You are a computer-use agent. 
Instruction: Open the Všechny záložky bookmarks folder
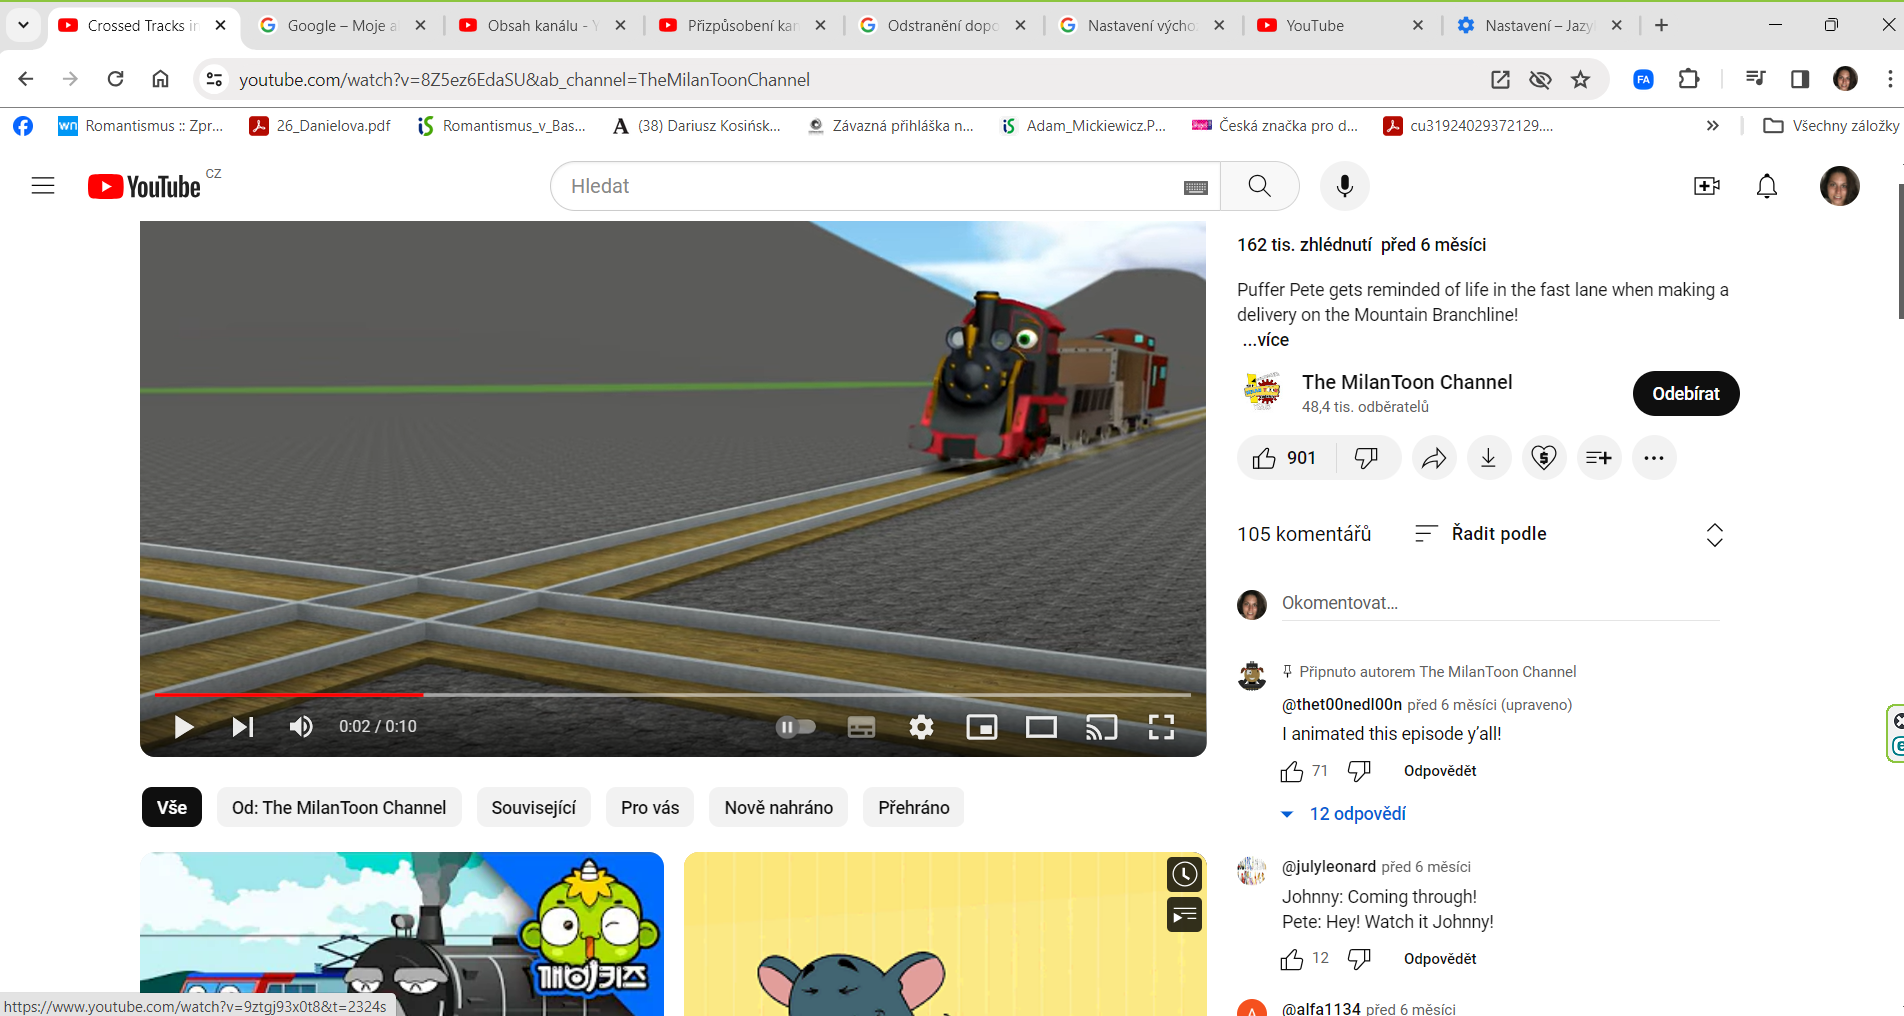click(1831, 126)
